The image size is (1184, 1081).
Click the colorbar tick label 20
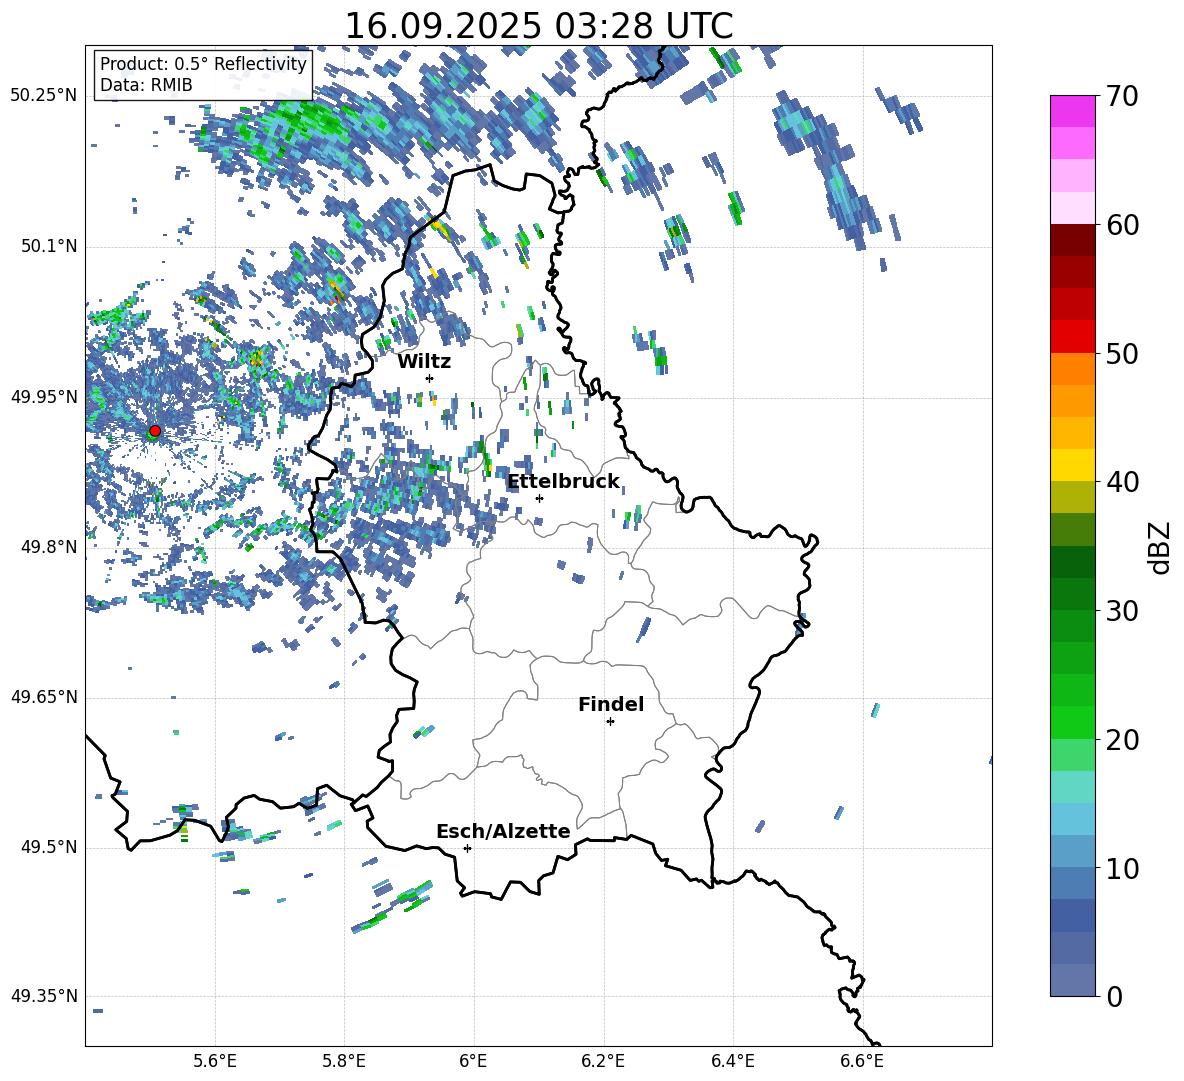coord(1123,740)
